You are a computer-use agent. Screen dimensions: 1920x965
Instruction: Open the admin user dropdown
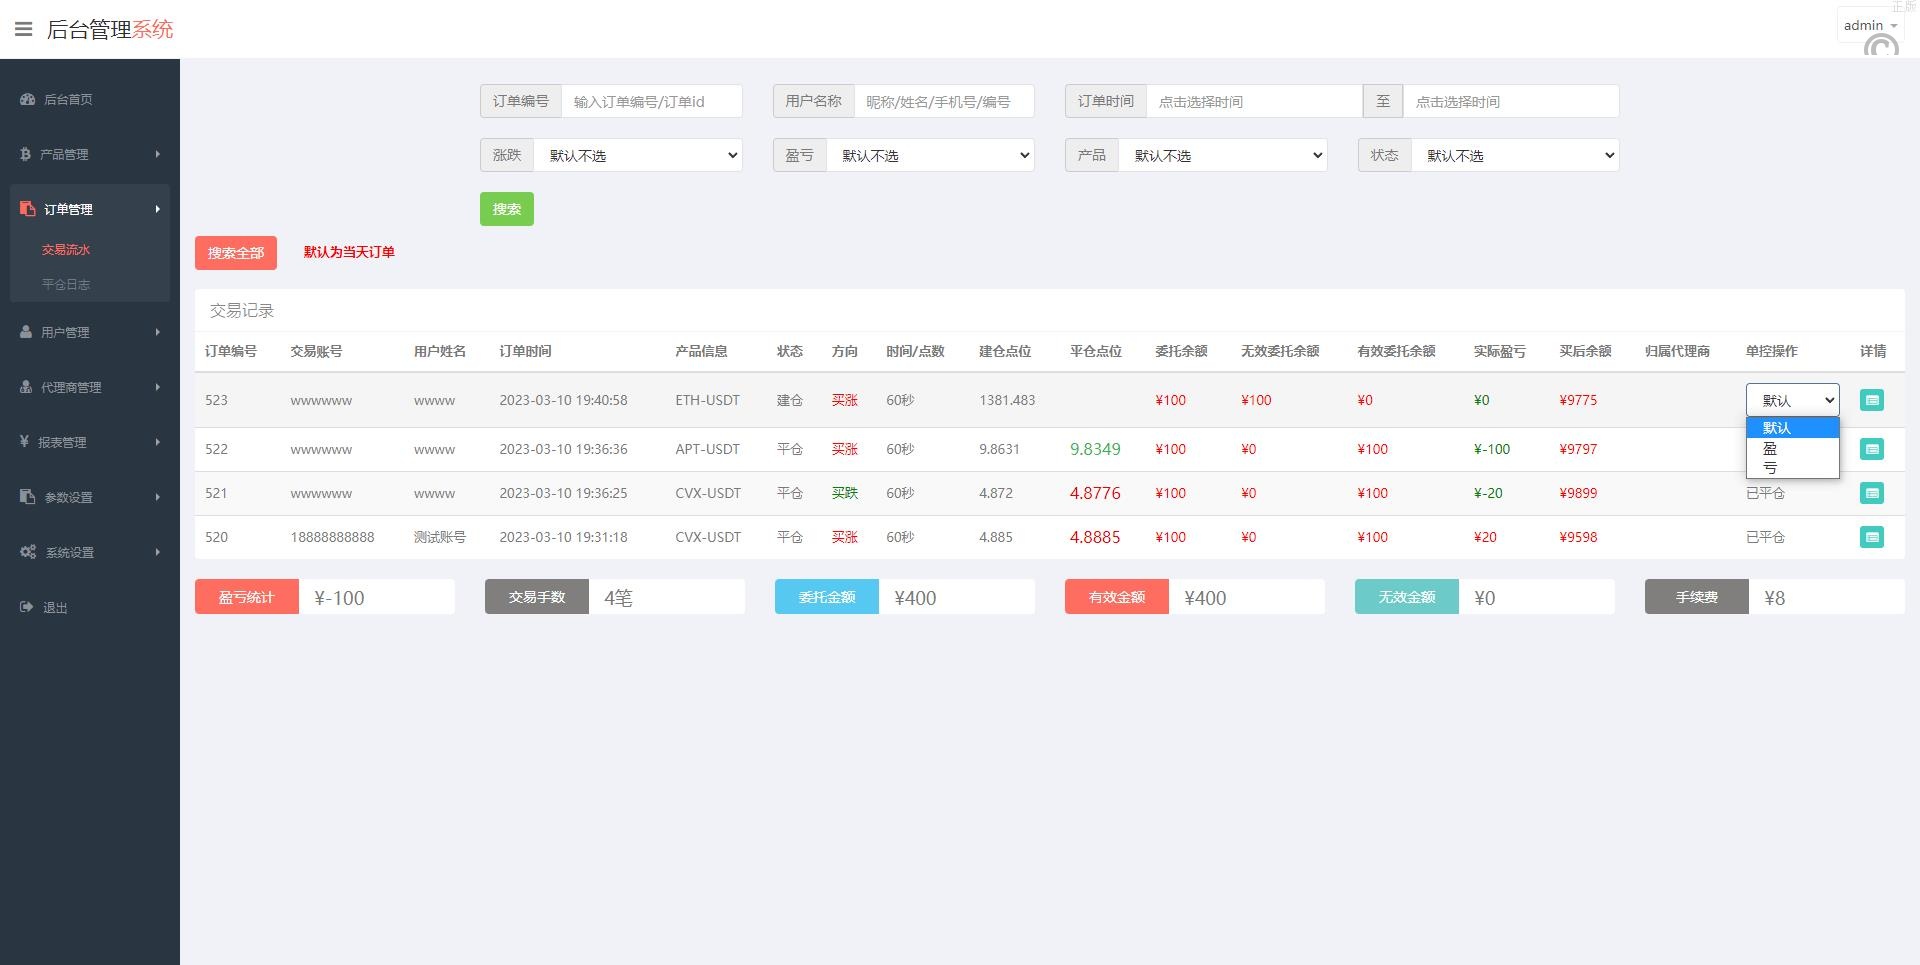[x=1868, y=25]
